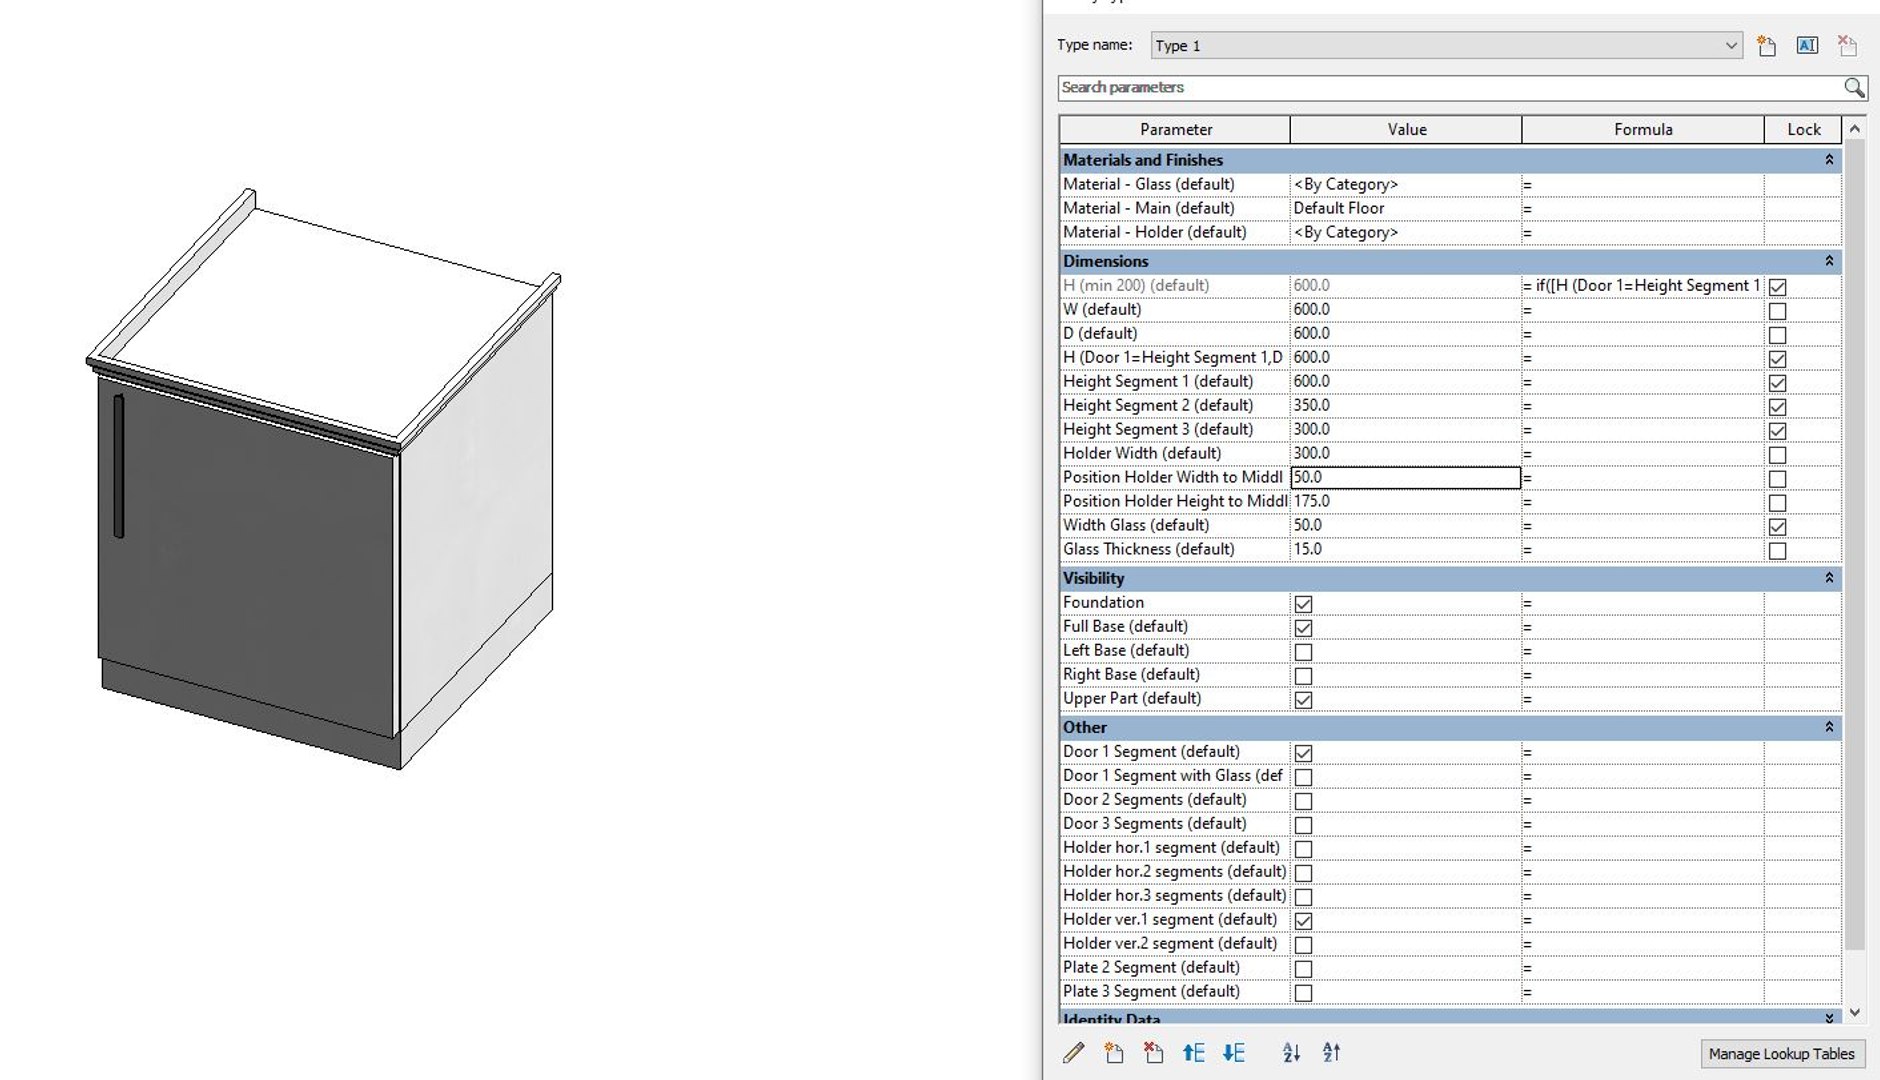Enable Left Base (default)

(1303, 651)
